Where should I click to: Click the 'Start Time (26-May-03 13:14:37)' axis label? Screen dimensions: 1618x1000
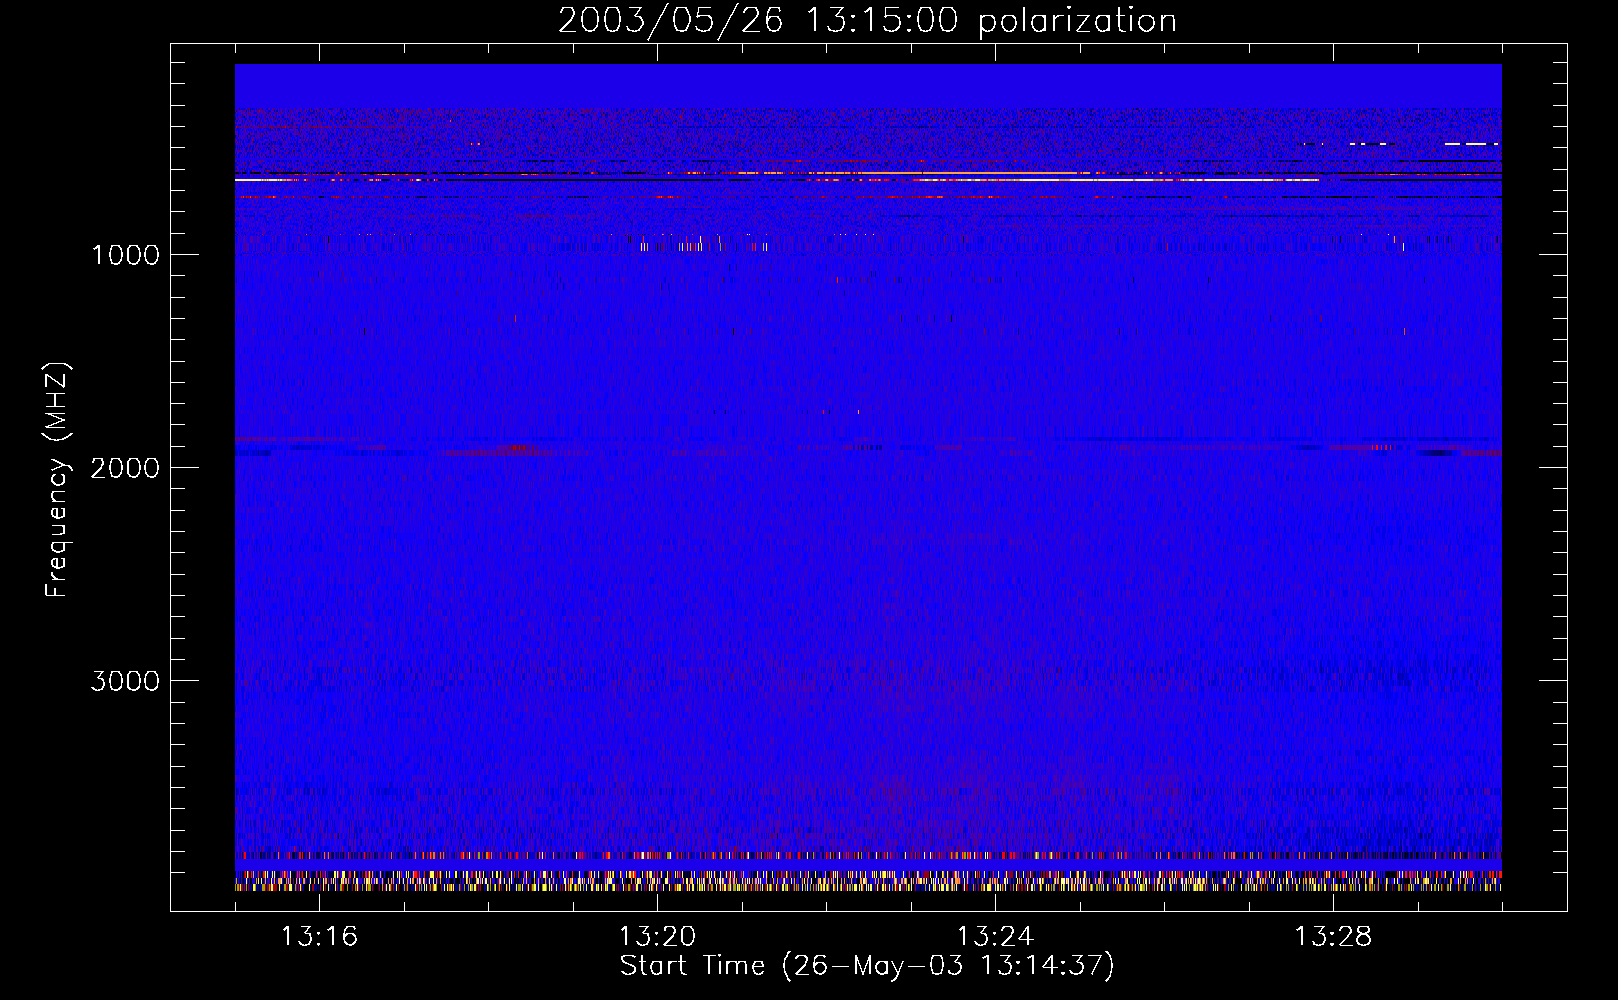tap(867, 966)
